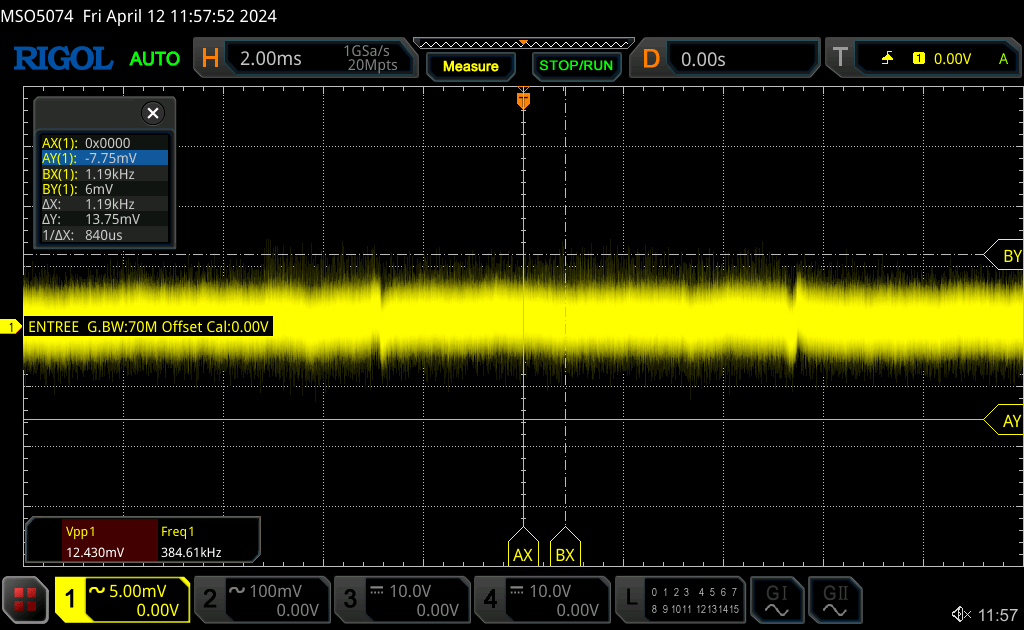1024x630 pixels.
Task: Click the channel 1 trigger source badge
Action: (x=918, y=59)
